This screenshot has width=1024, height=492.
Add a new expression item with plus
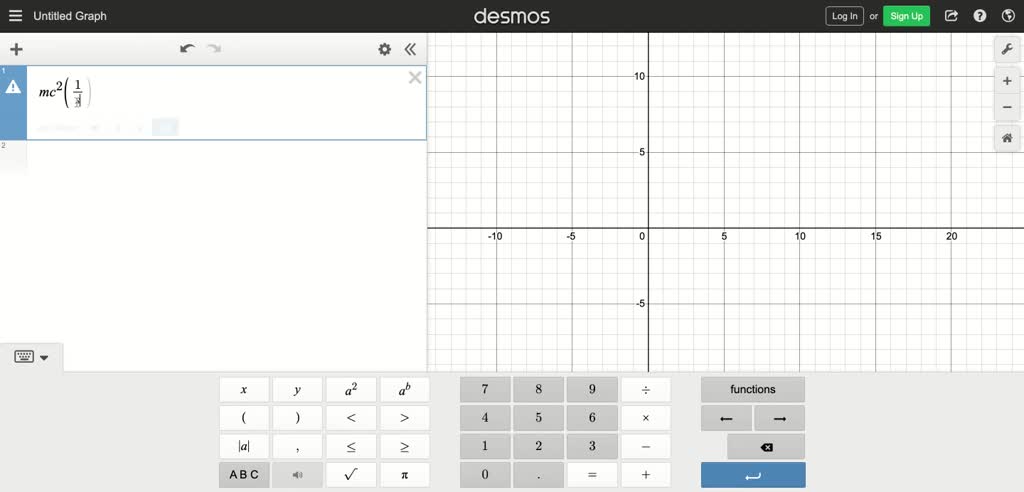[16, 49]
